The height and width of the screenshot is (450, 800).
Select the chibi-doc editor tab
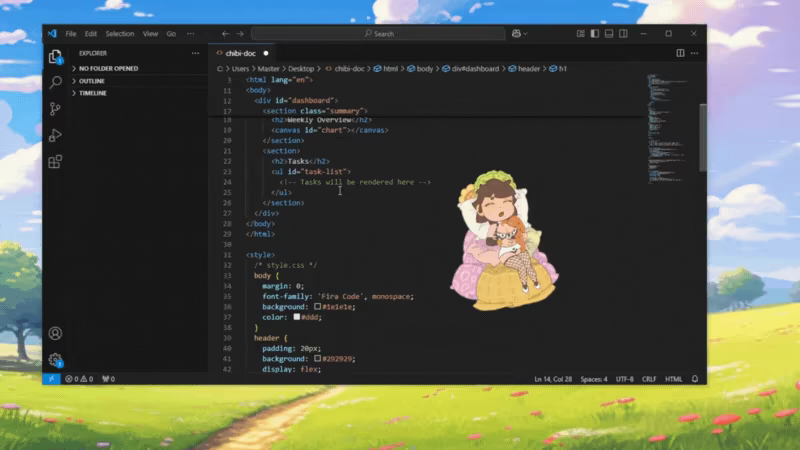[242, 53]
